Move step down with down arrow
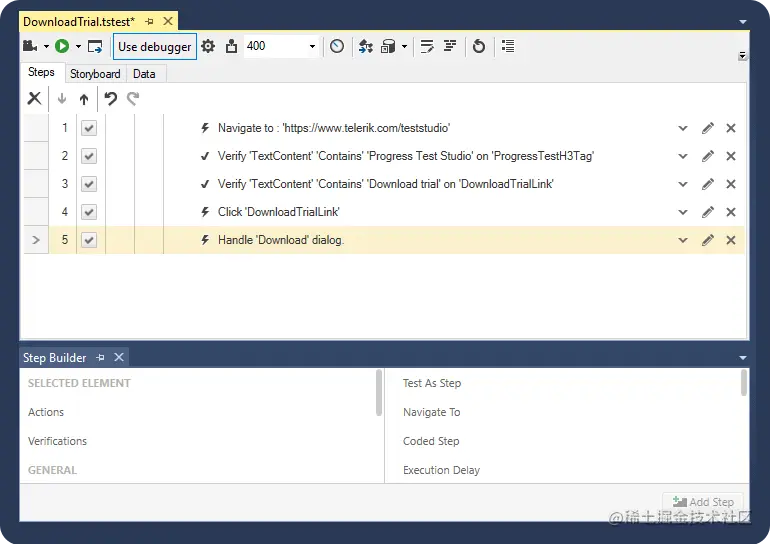The width and height of the screenshot is (770, 544). pos(62,99)
